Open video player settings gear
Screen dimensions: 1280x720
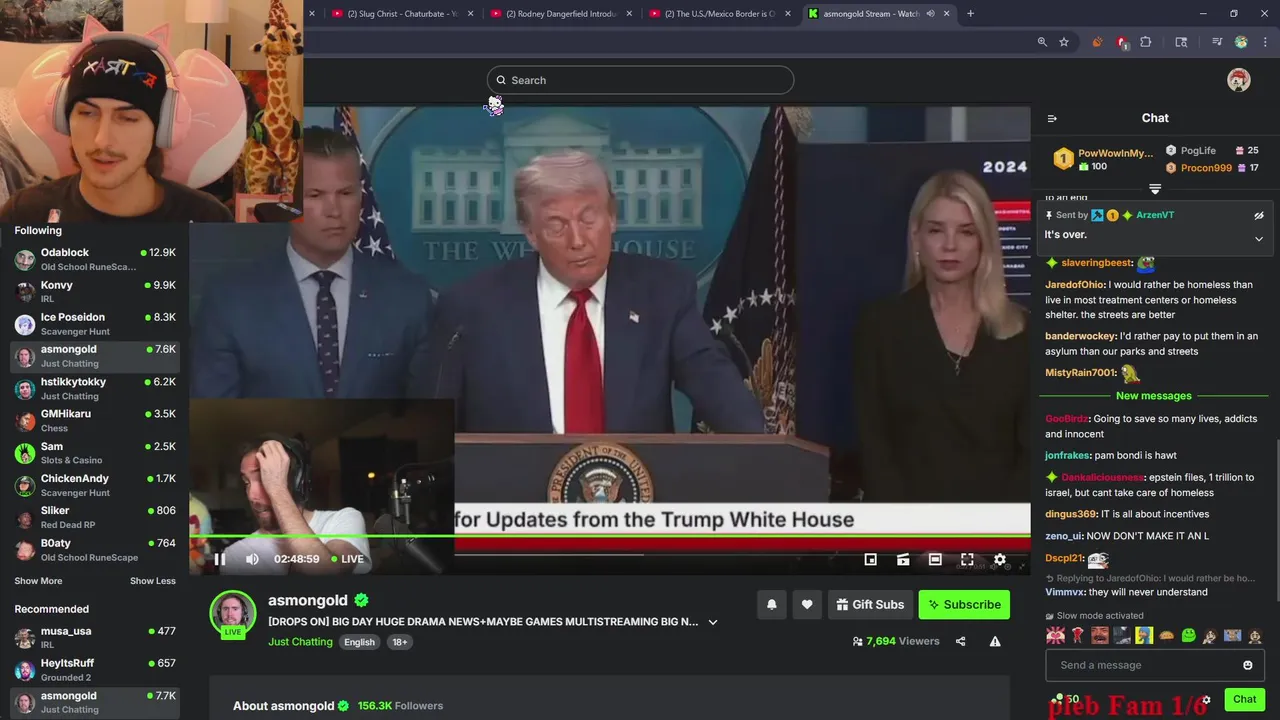pos(999,560)
